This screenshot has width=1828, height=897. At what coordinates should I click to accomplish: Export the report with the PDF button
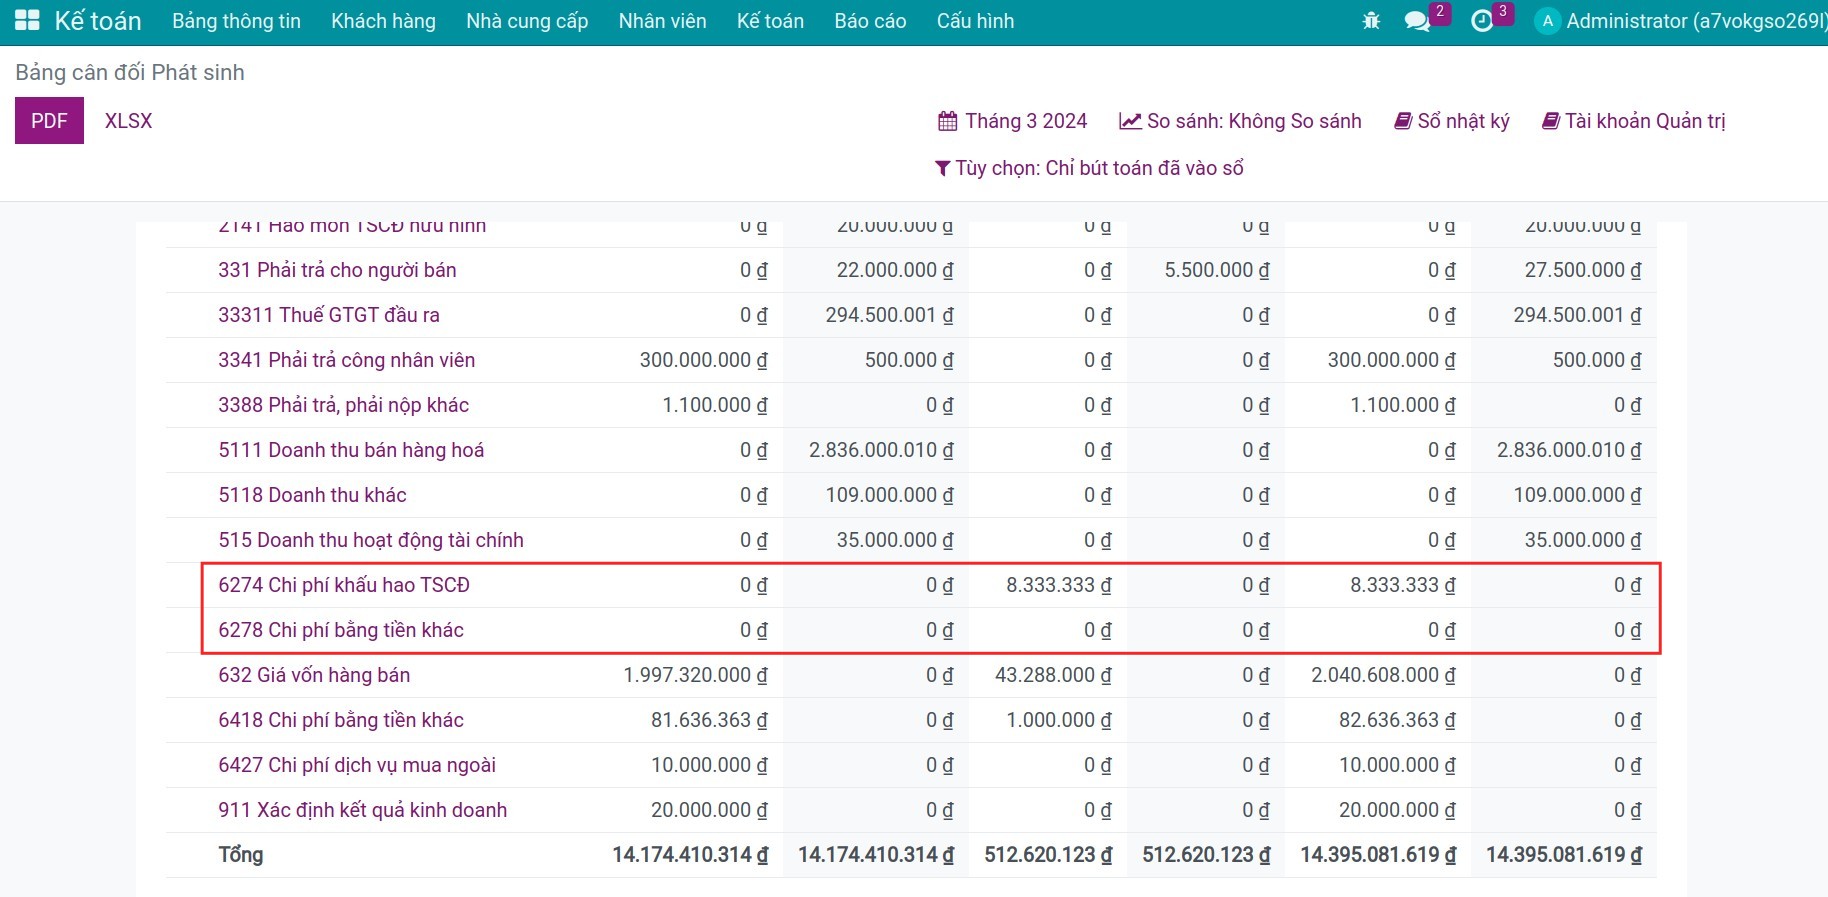point(49,121)
